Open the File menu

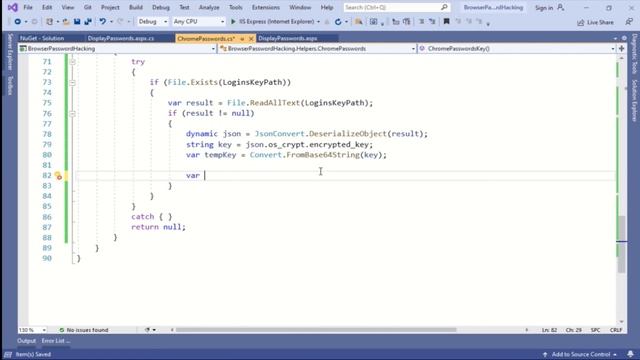(x=28, y=7)
